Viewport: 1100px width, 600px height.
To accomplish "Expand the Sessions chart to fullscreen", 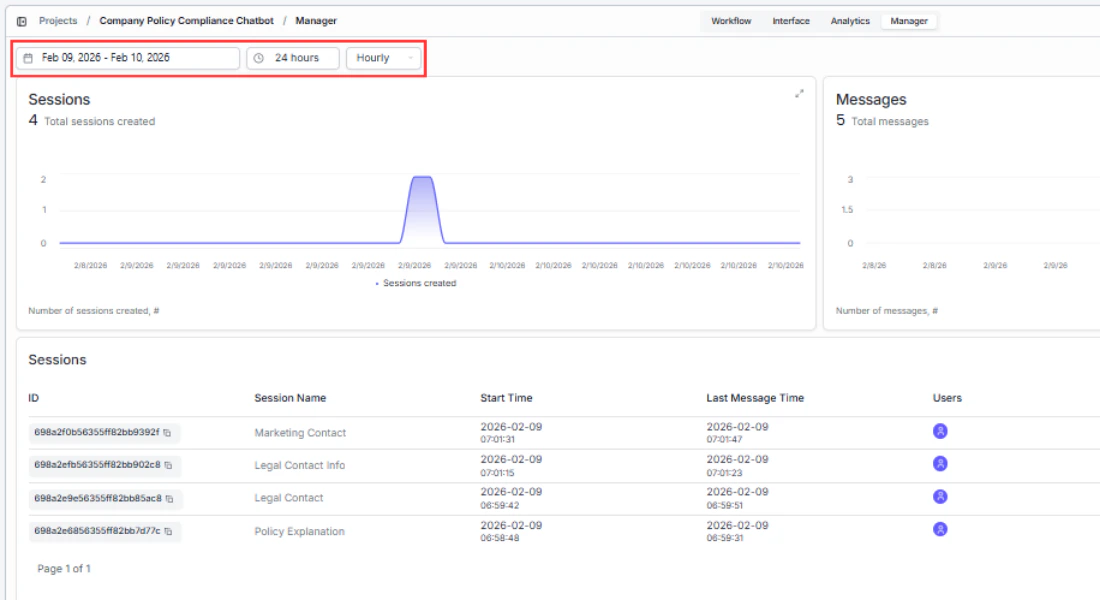I will tap(799, 92).
